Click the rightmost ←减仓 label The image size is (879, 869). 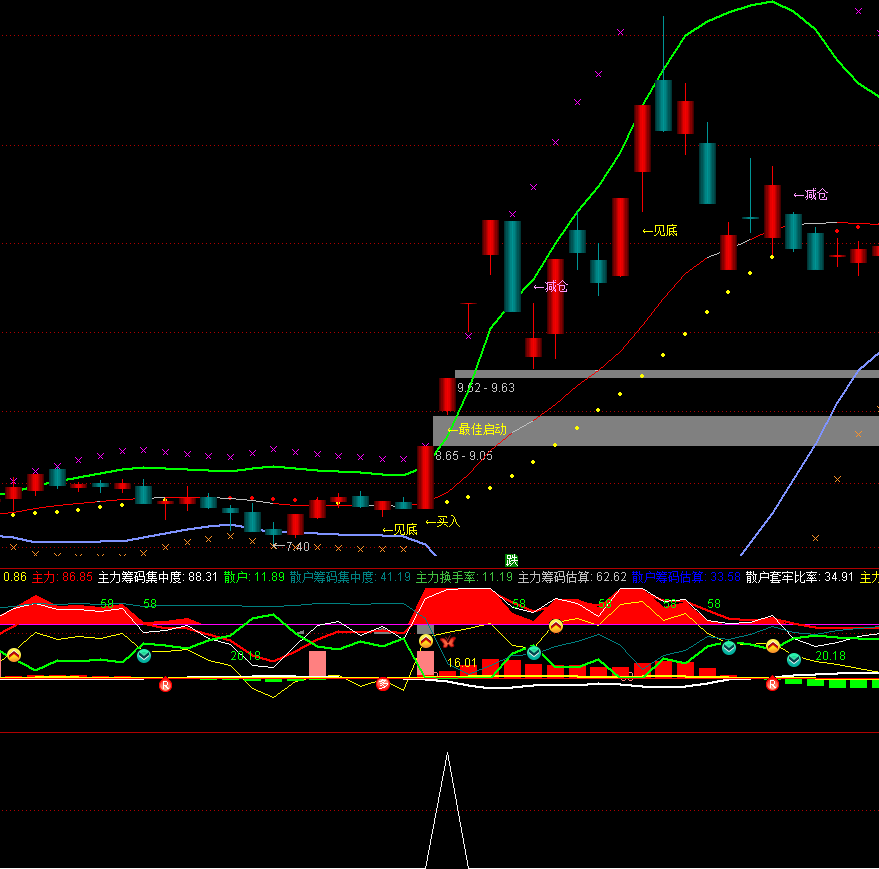tap(810, 194)
